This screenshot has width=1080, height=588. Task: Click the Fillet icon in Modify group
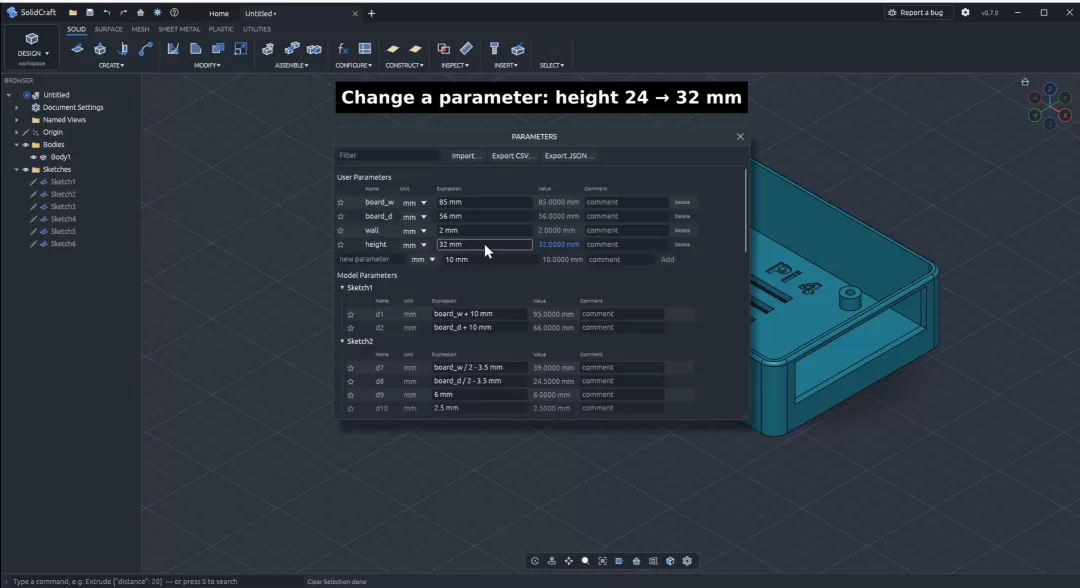[x=196, y=49]
